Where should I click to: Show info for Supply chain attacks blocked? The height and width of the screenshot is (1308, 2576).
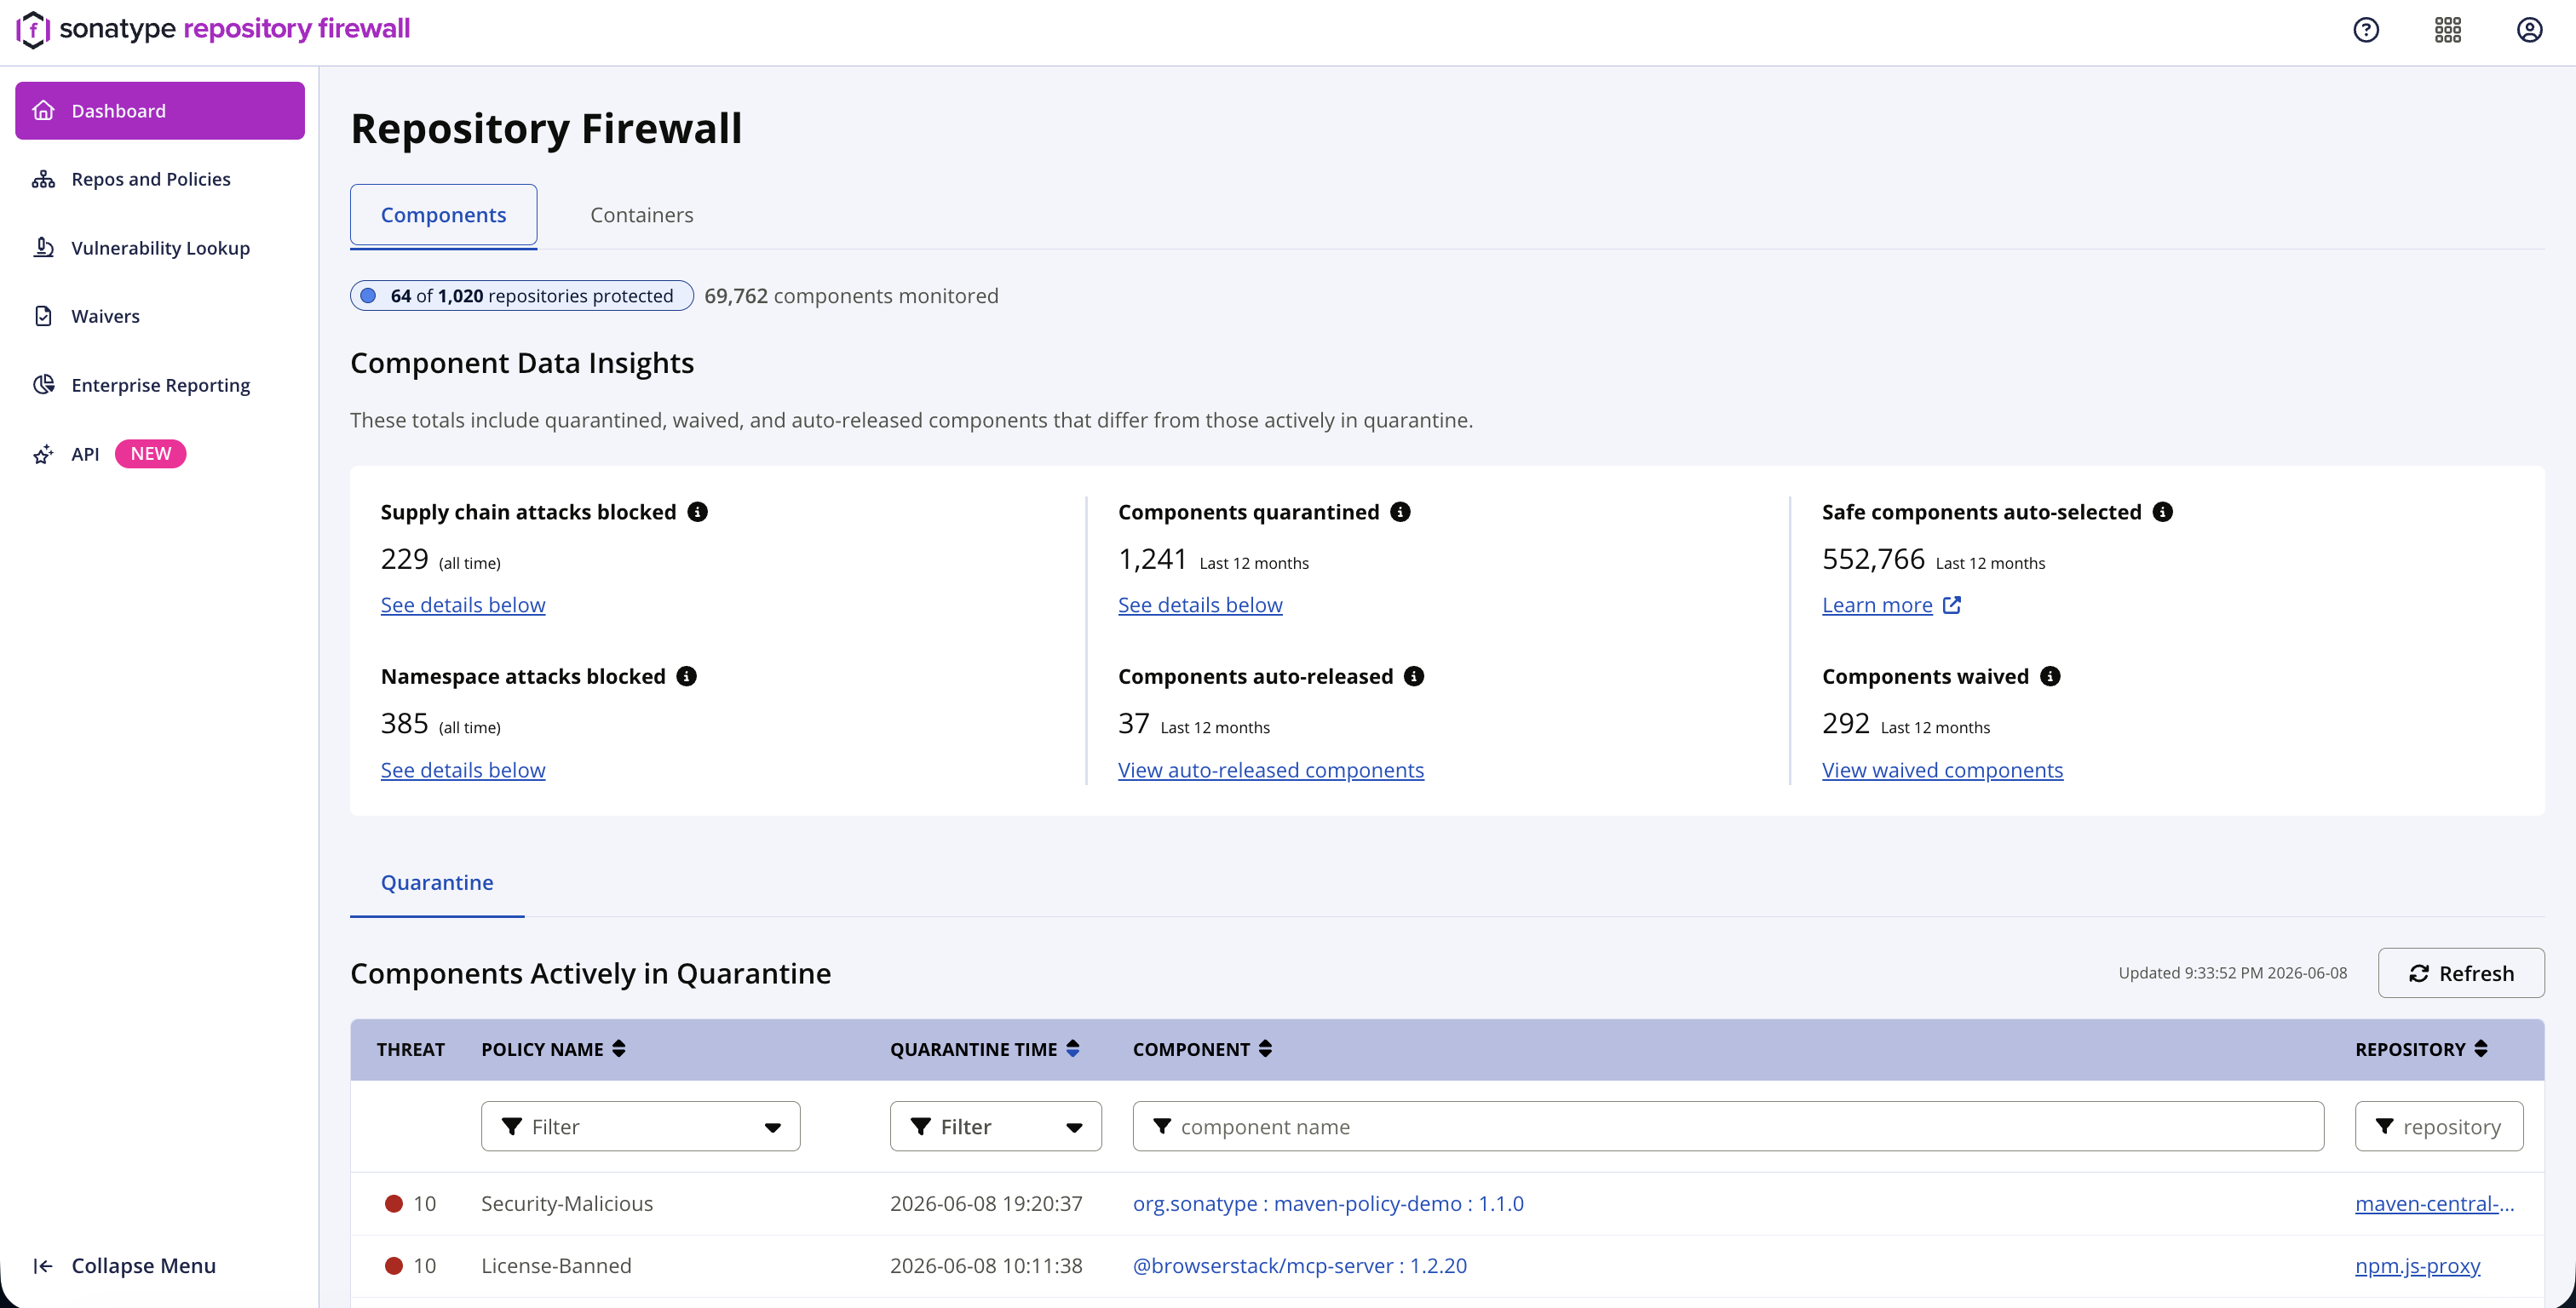coord(698,512)
